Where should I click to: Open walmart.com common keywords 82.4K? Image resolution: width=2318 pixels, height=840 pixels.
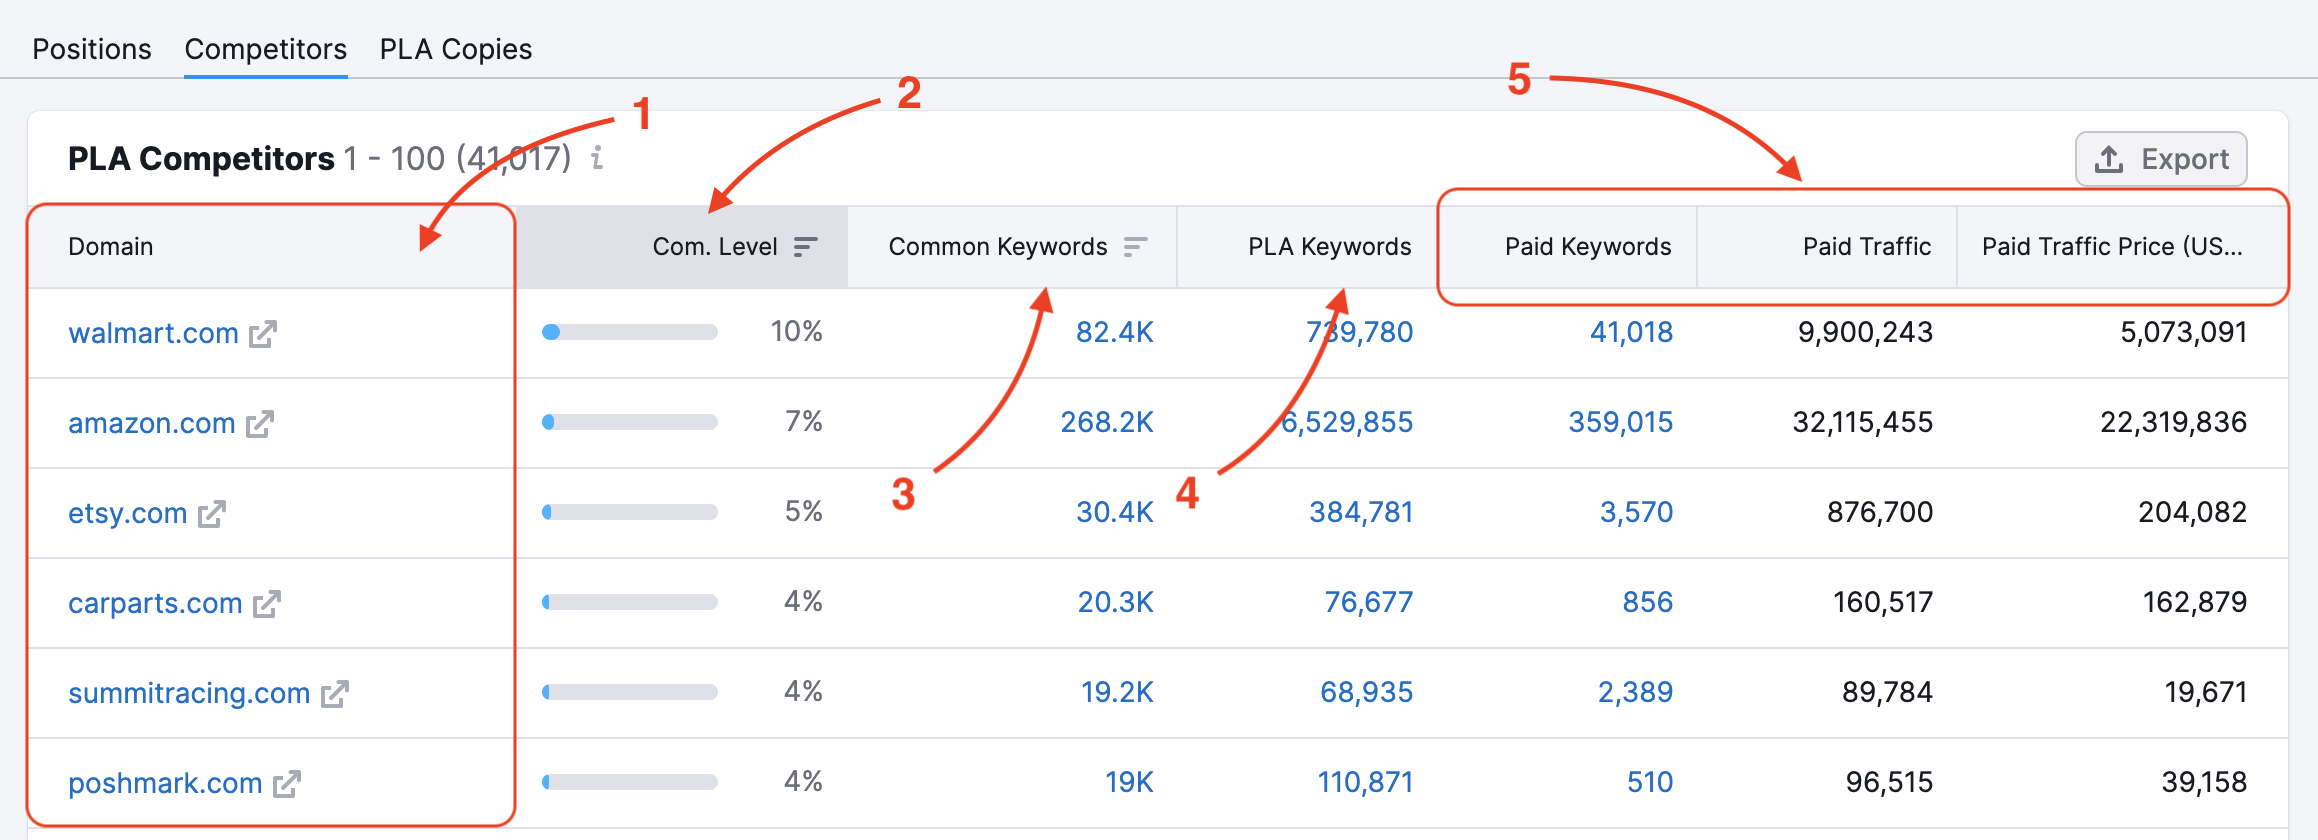coord(1115,332)
